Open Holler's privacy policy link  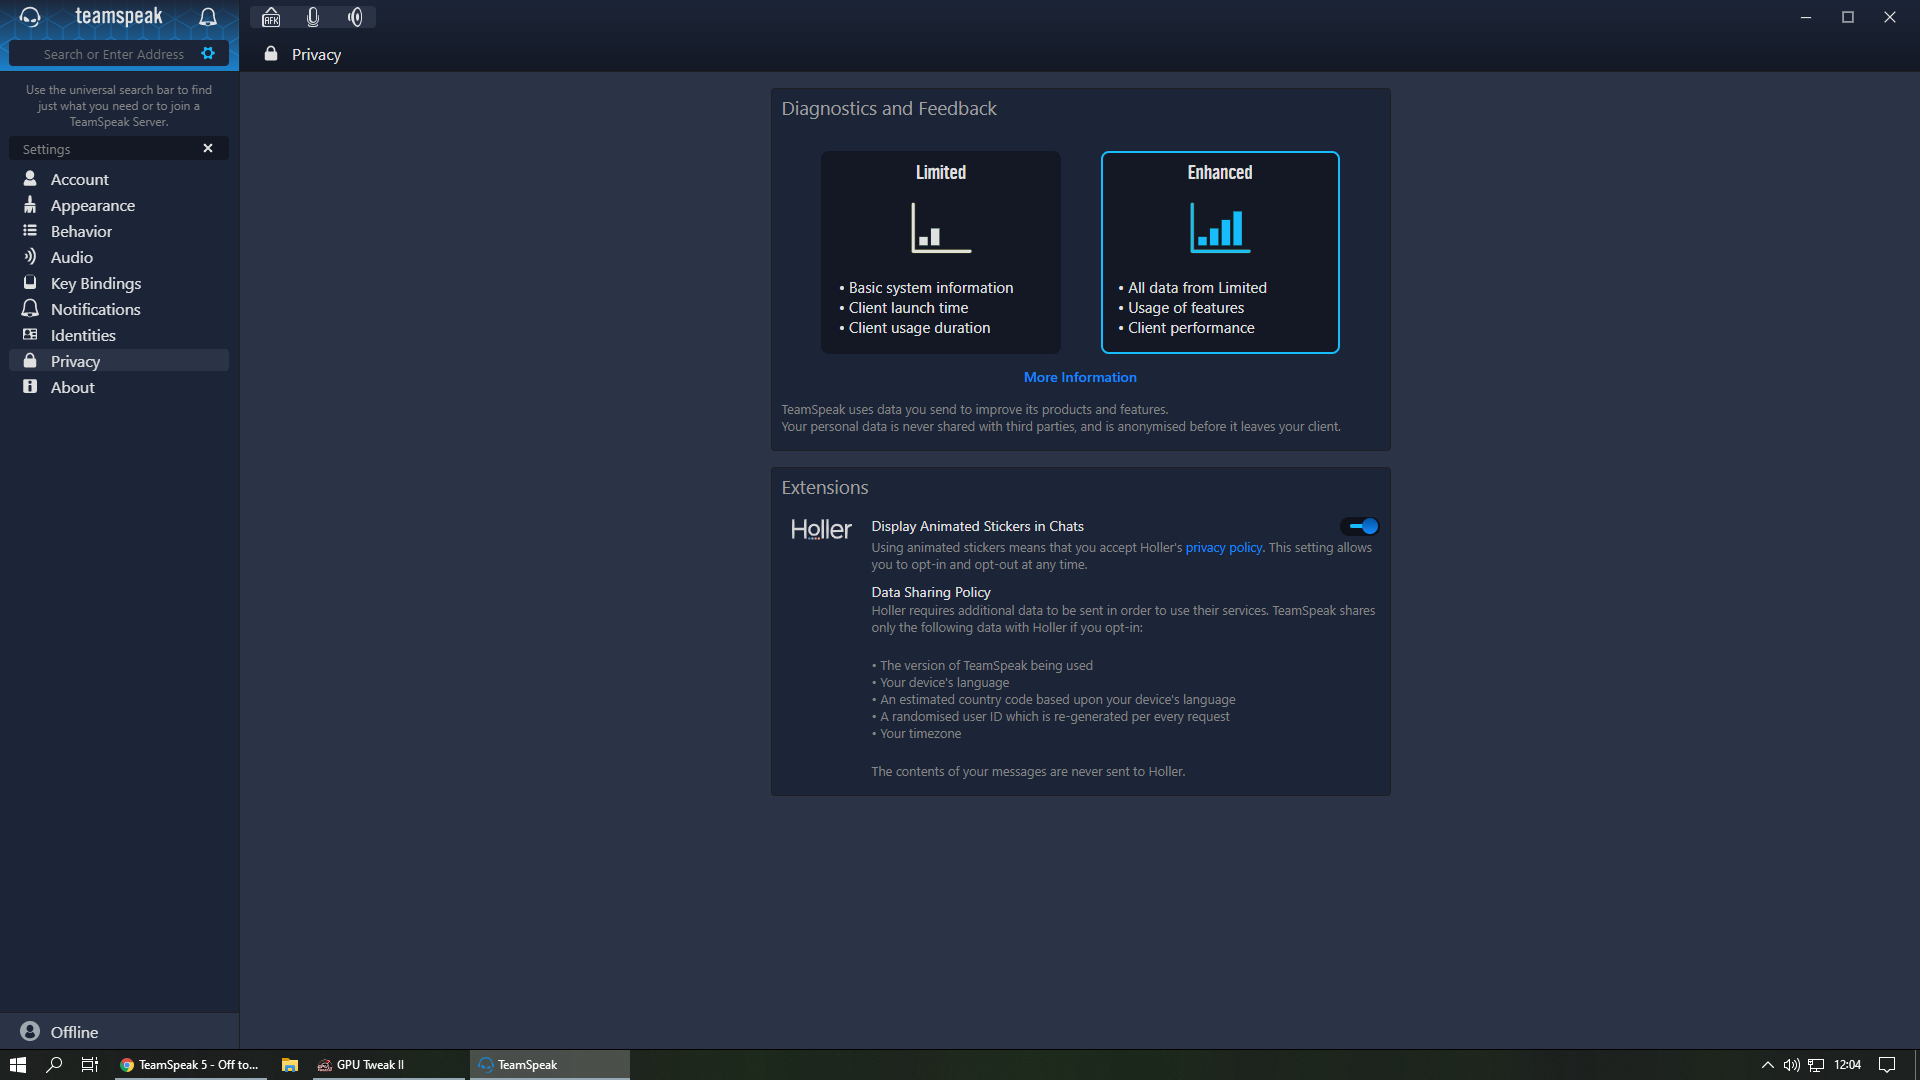coord(1223,547)
